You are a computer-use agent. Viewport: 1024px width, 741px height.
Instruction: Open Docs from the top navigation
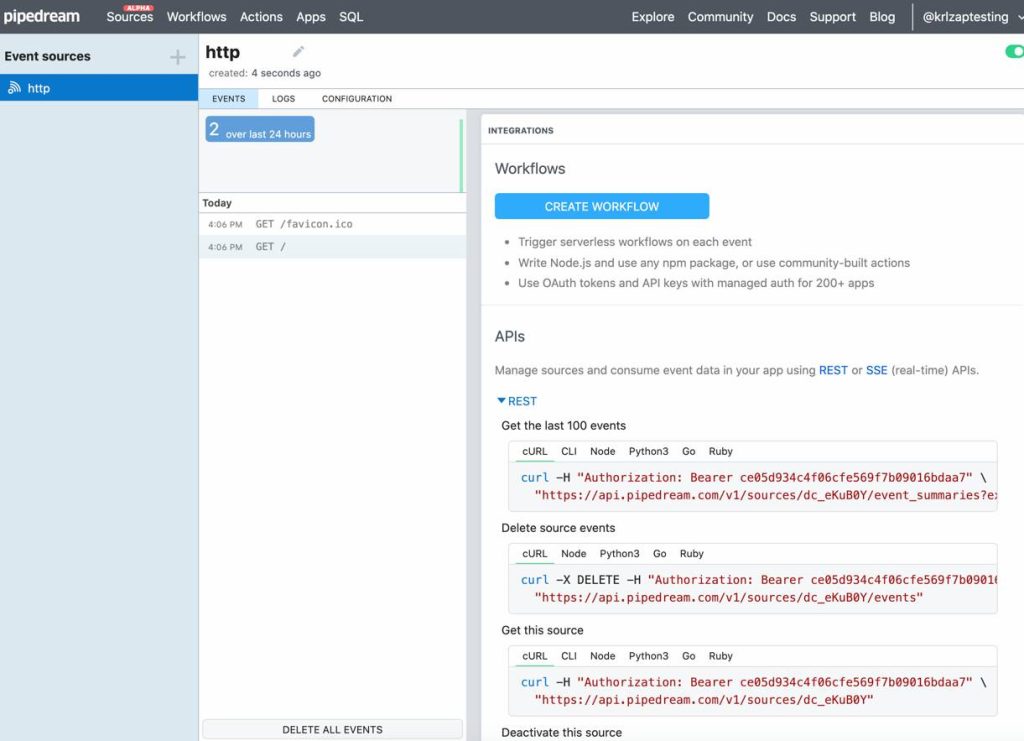click(x=781, y=17)
